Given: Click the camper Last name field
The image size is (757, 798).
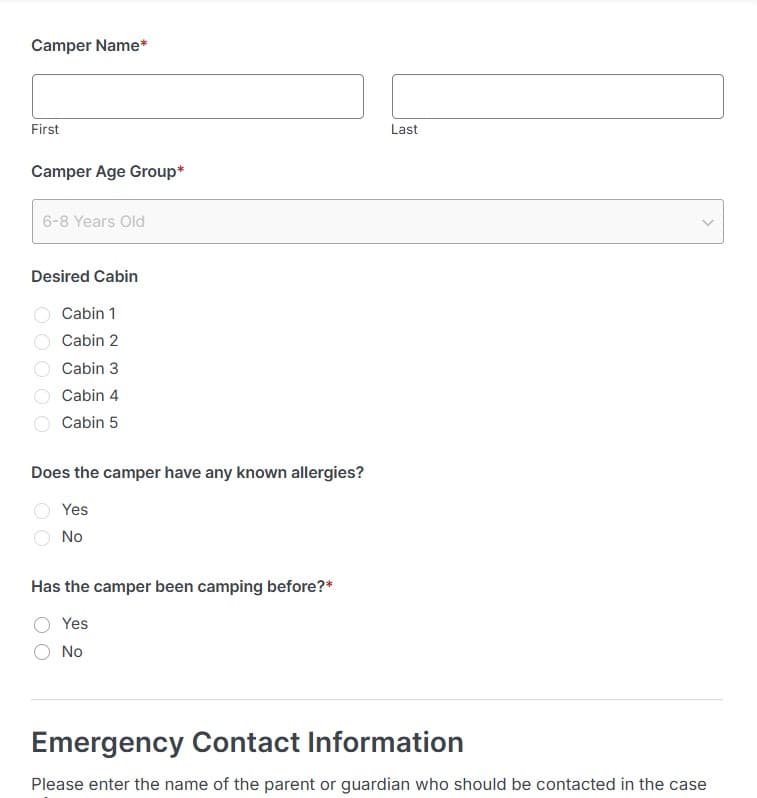Looking at the screenshot, I should [557, 97].
